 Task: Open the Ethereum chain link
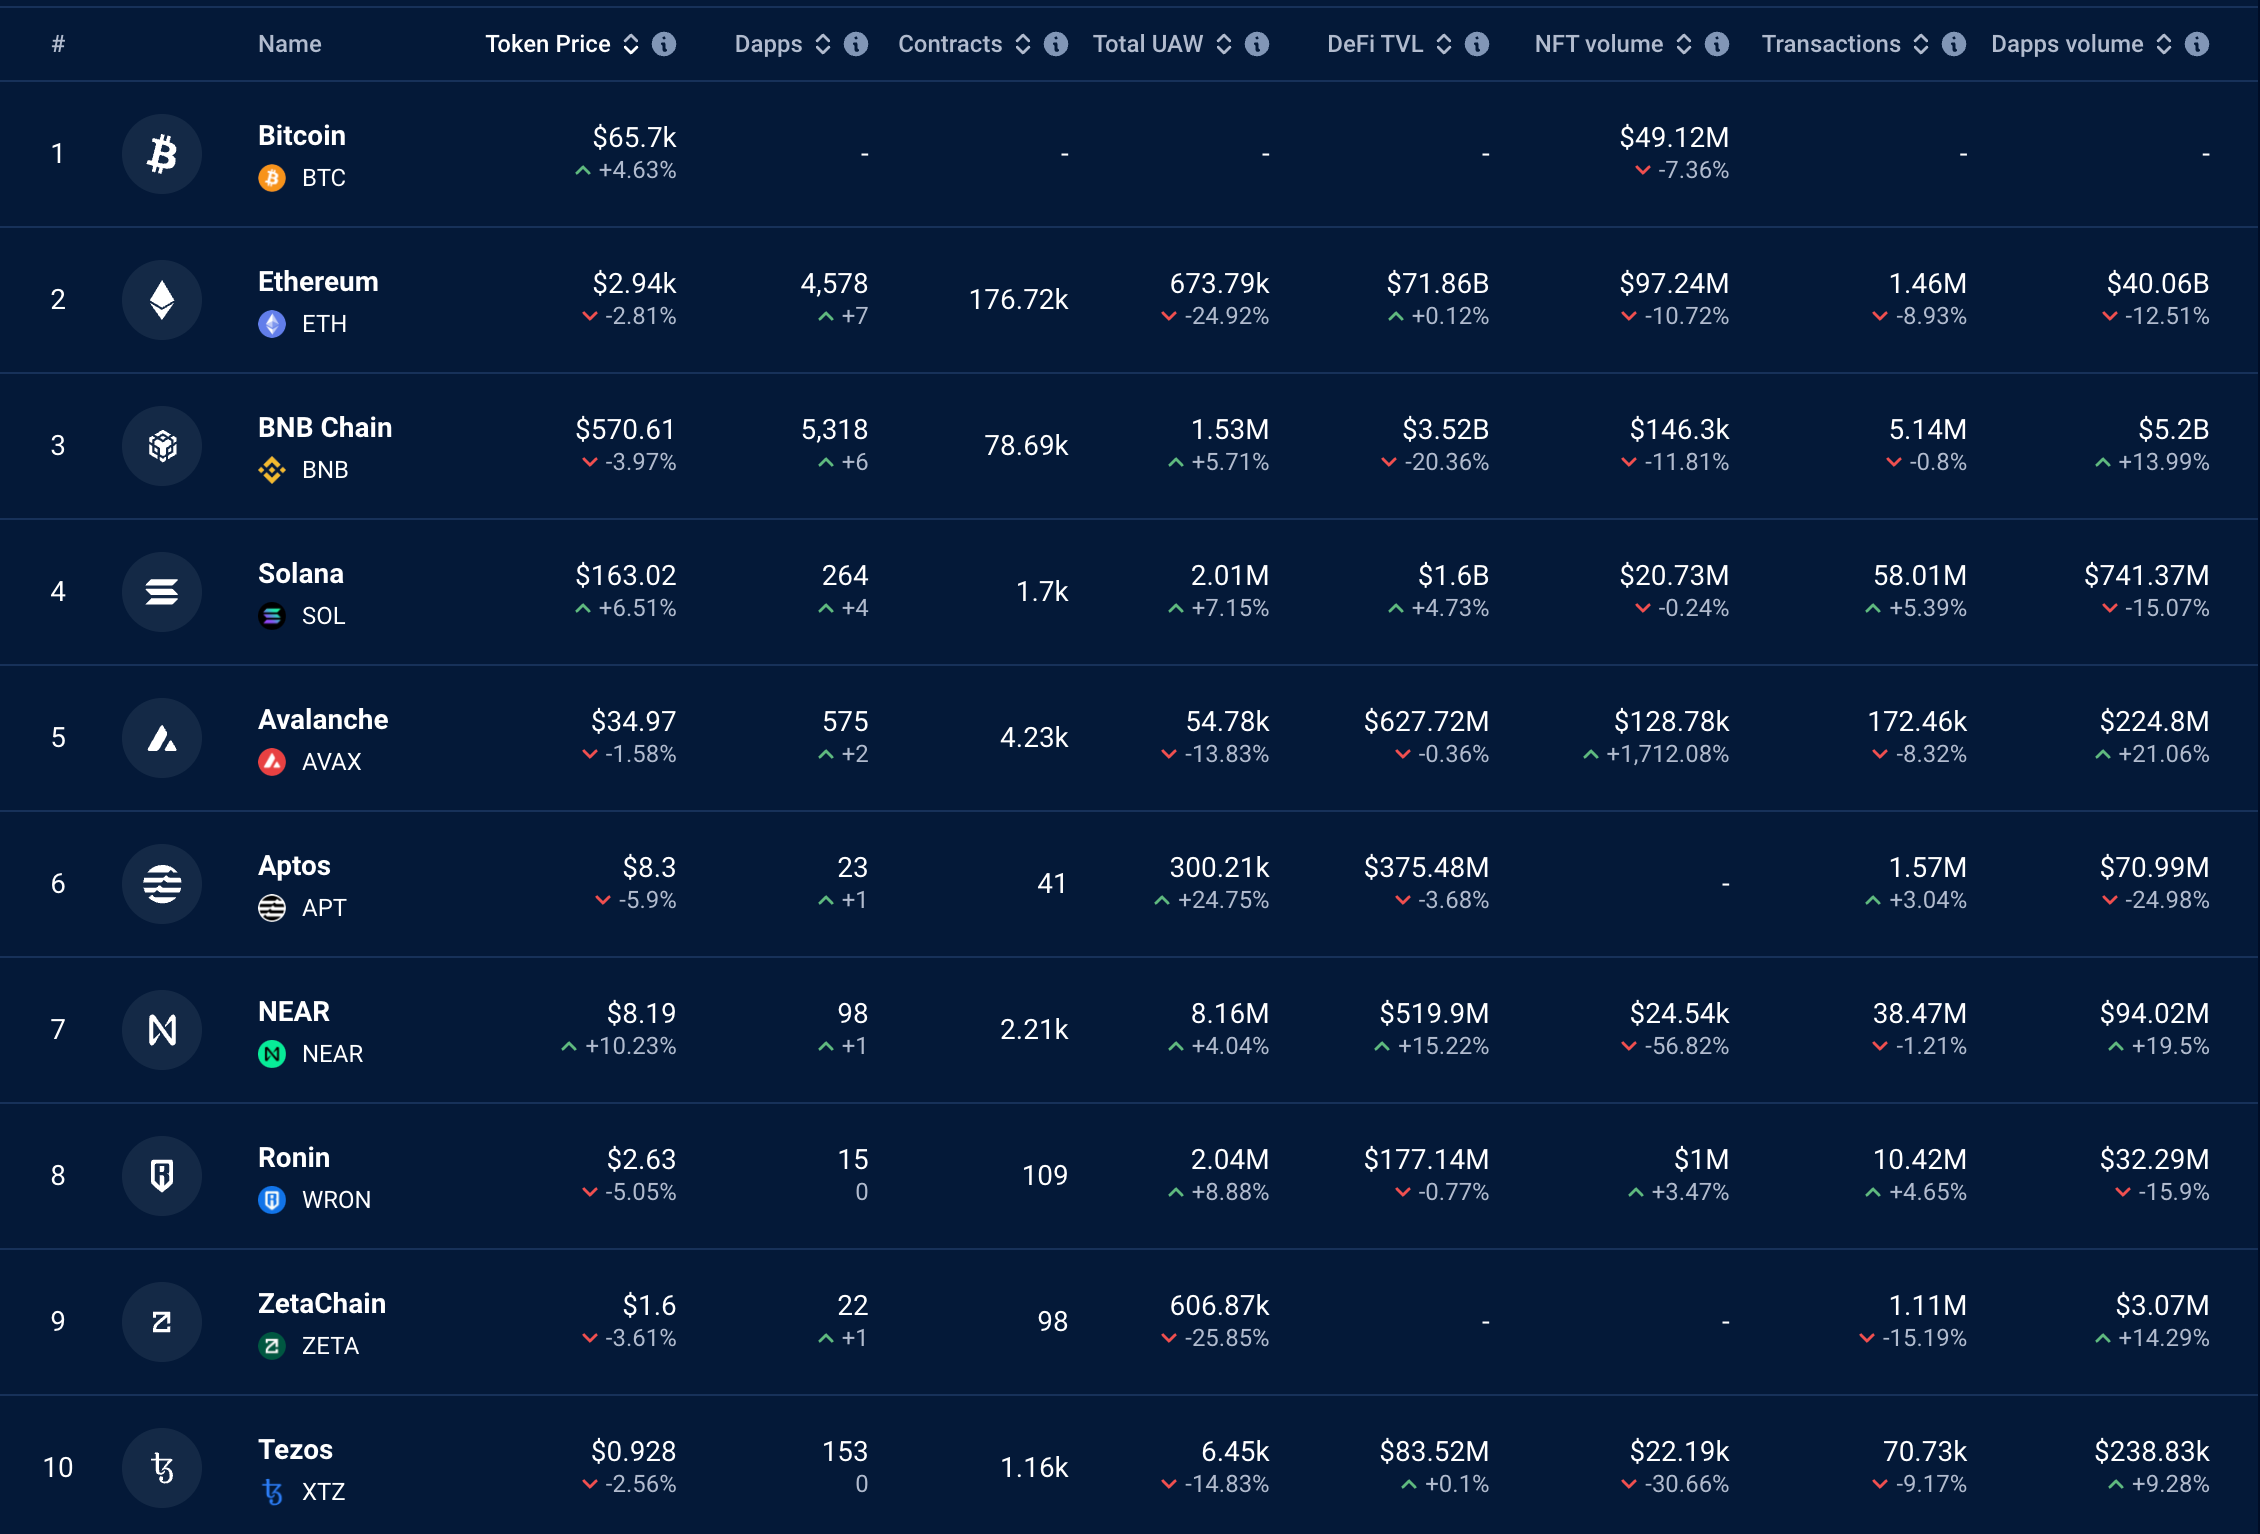tap(318, 282)
